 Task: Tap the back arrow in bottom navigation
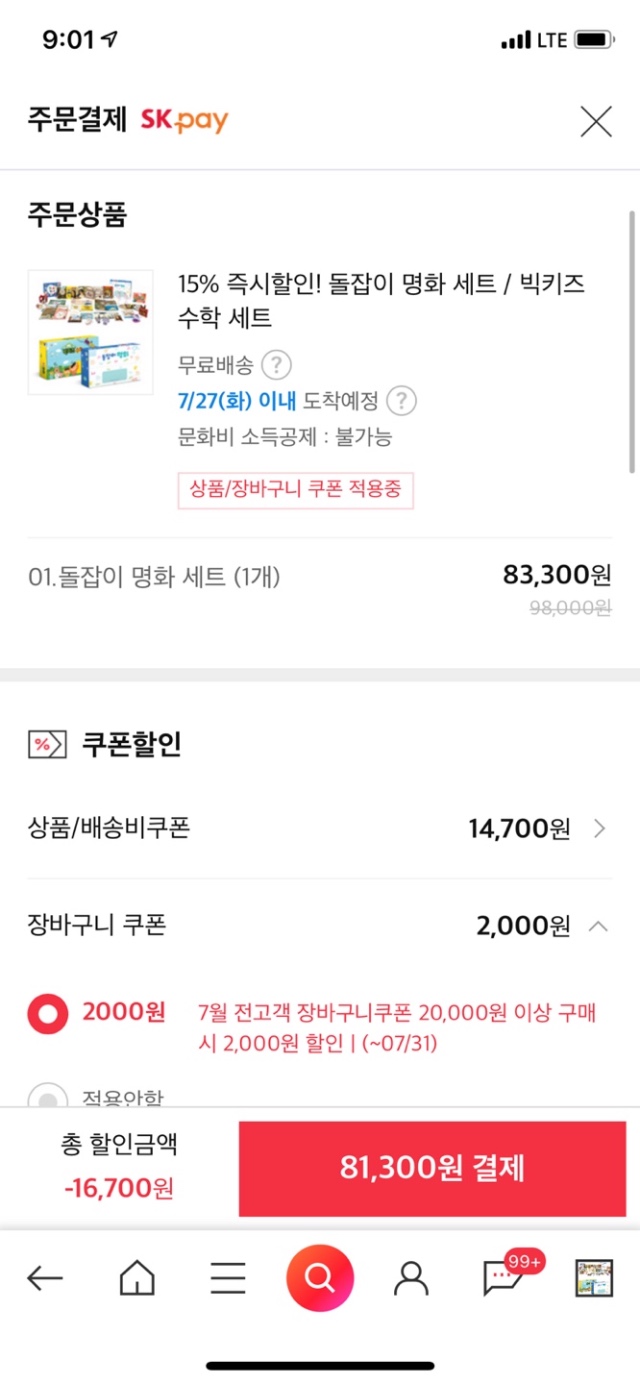click(x=45, y=1277)
